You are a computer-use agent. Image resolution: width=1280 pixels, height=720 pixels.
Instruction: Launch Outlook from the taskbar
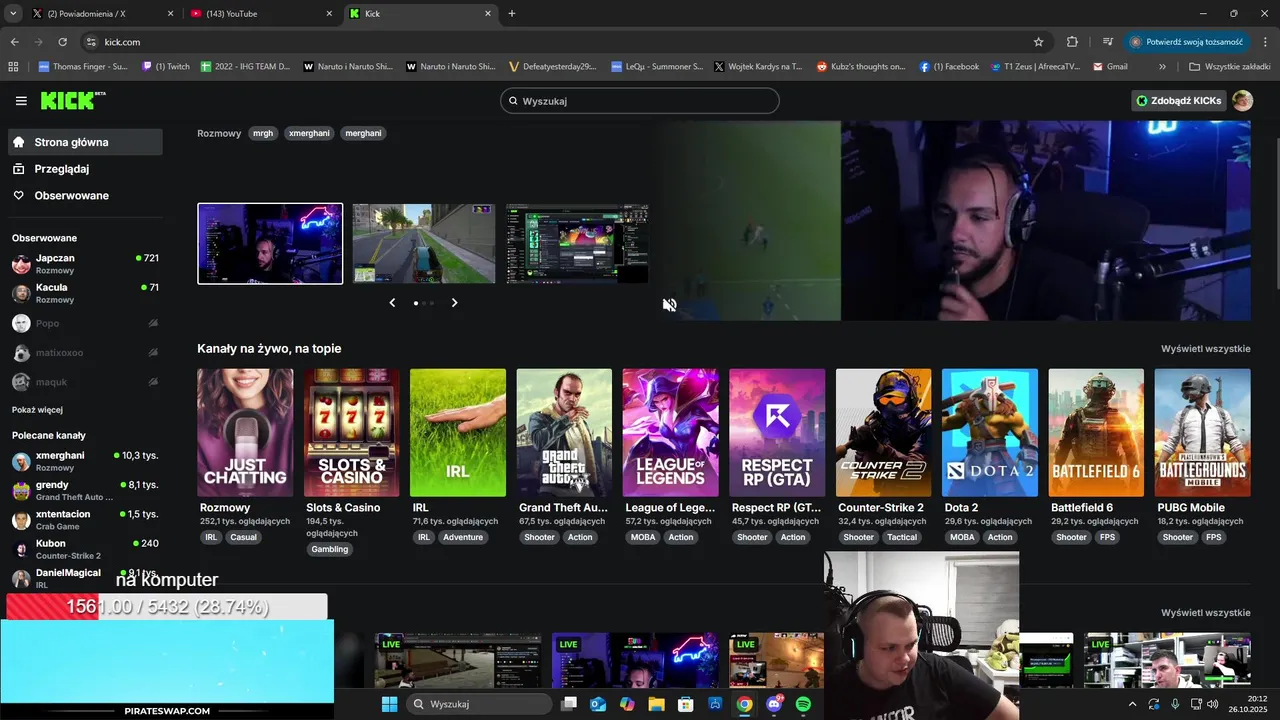[x=598, y=704]
